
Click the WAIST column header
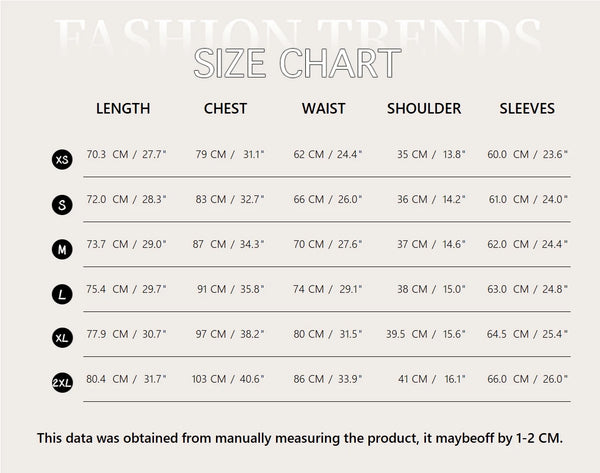coord(325,108)
